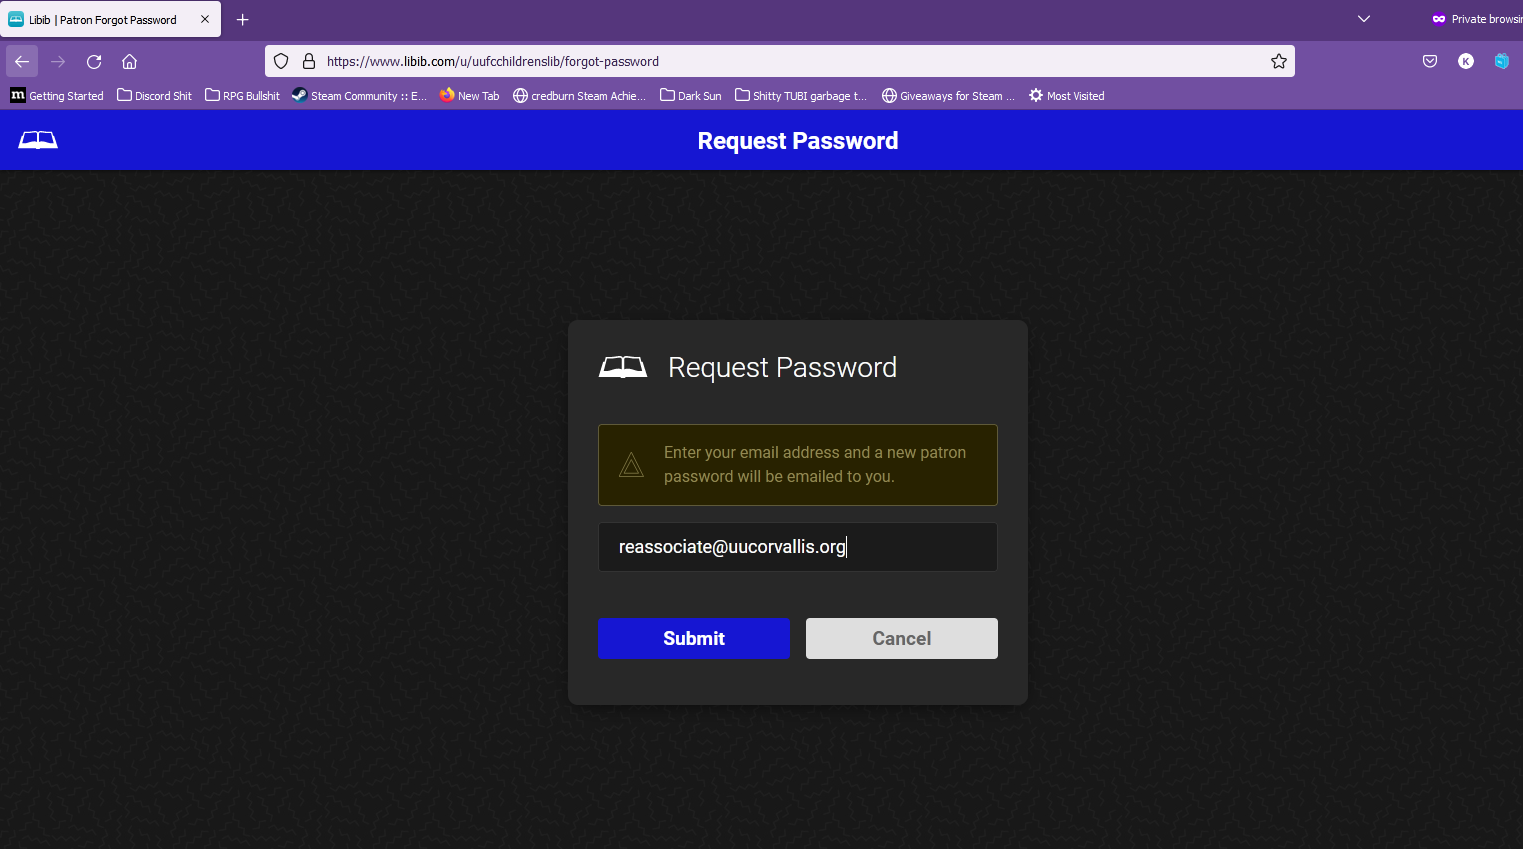Submit the password request form

tap(693, 638)
